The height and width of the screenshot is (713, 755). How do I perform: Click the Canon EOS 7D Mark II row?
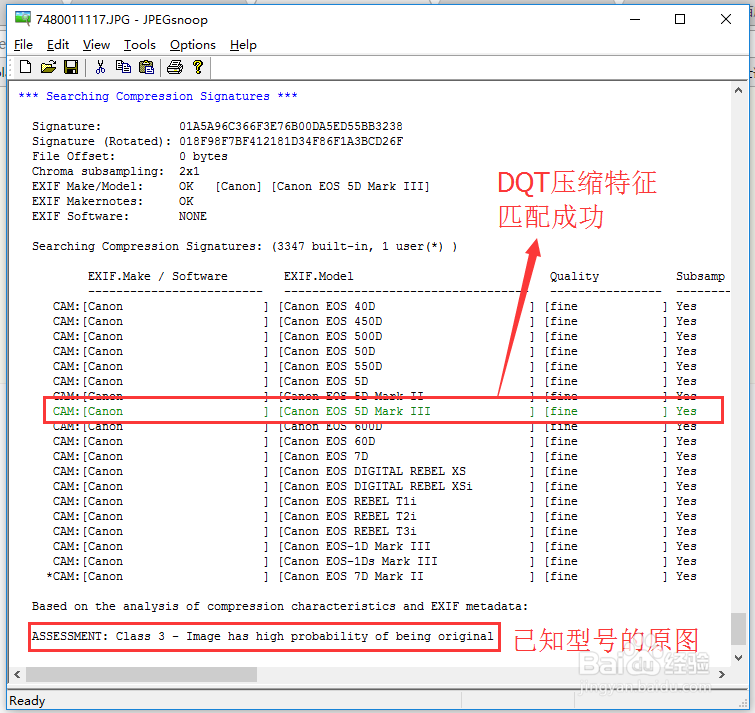[x=372, y=576]
